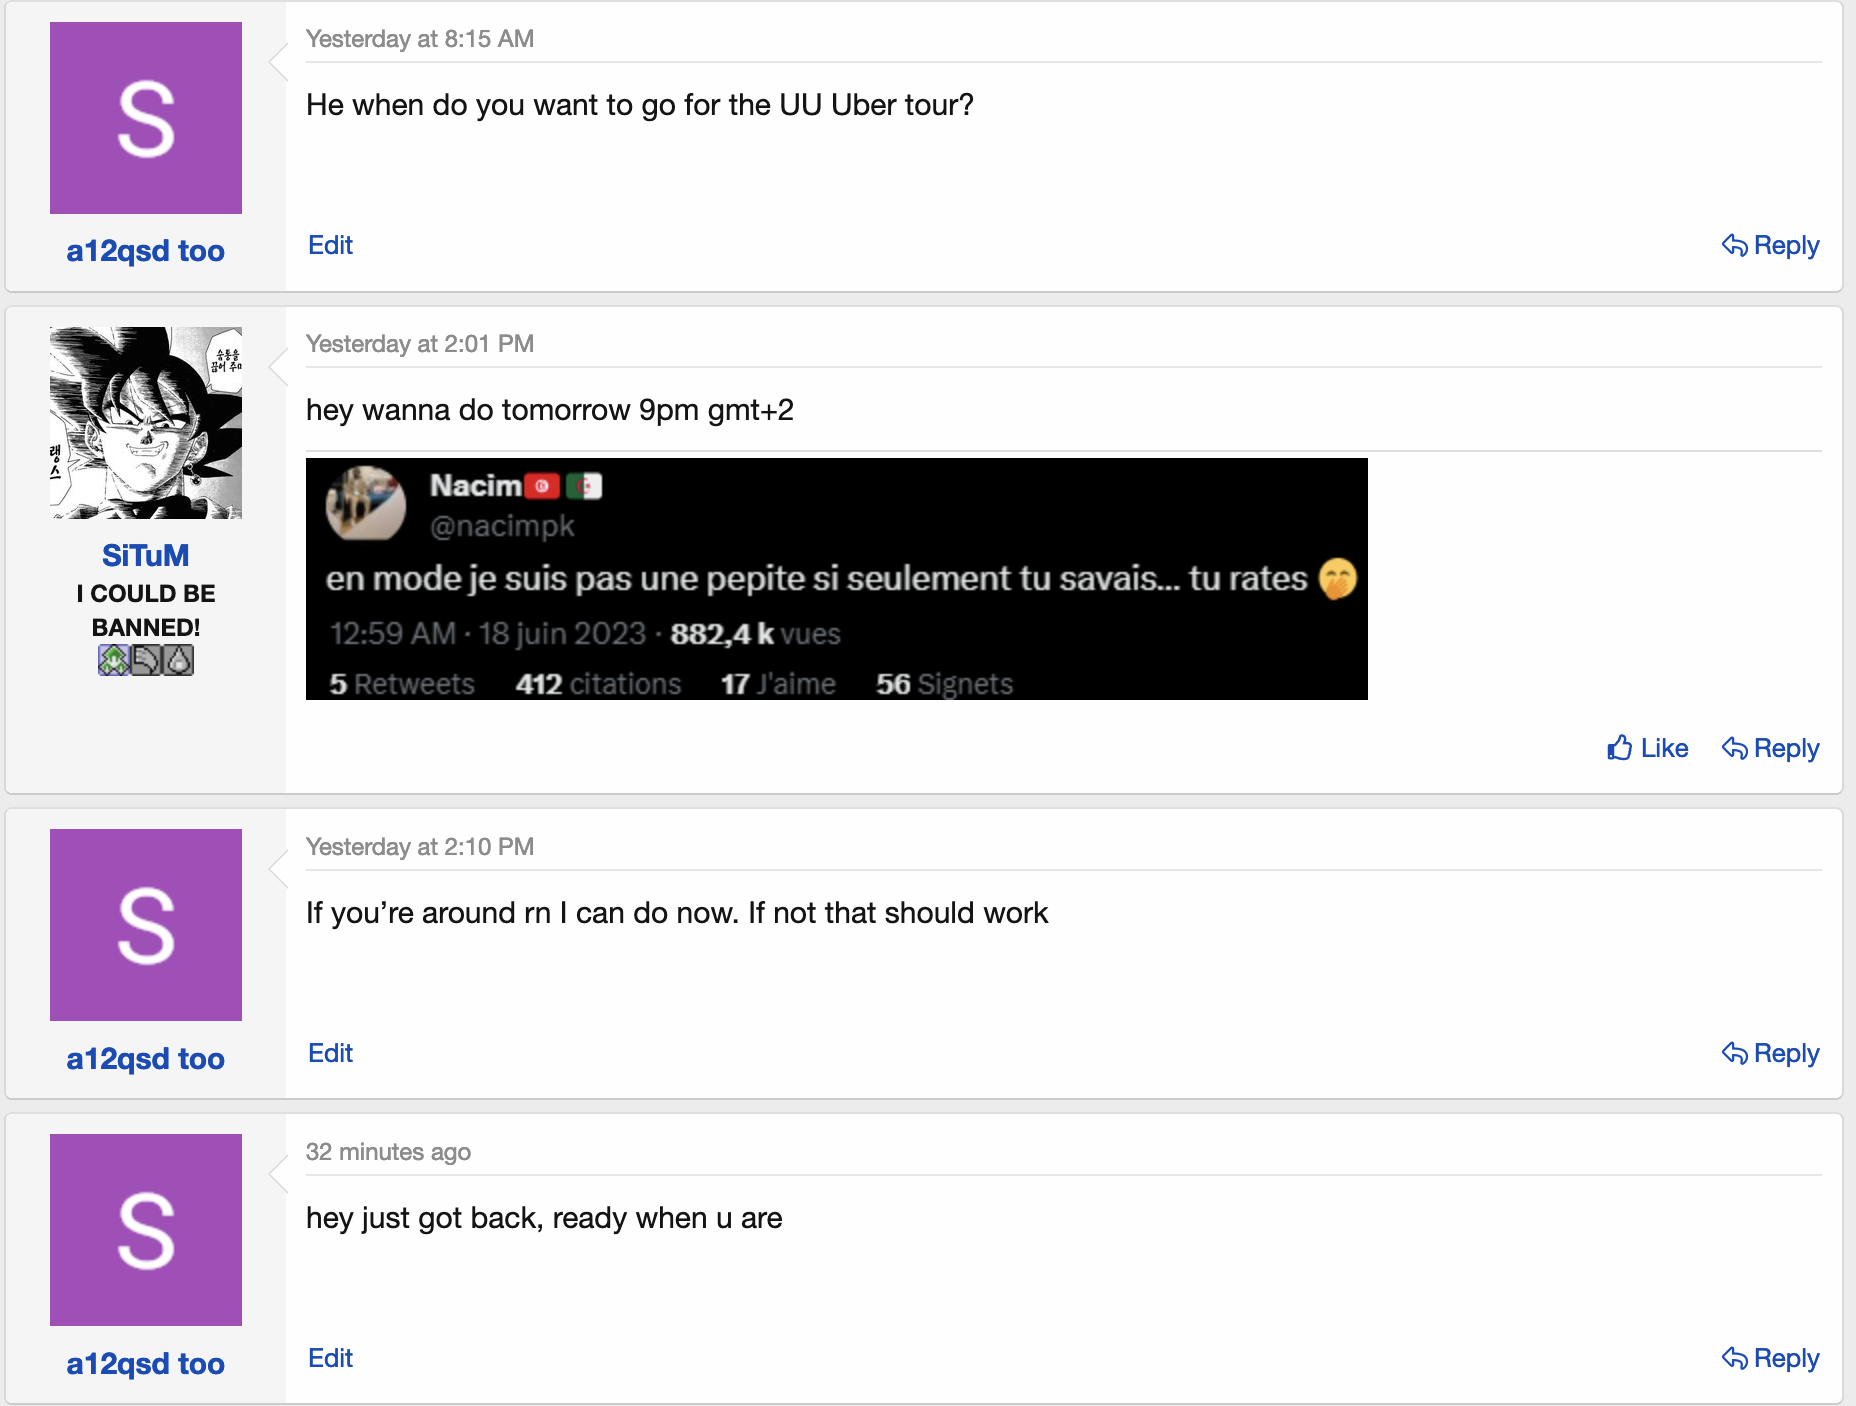
Task: Open the 32 minutes ago timestamp
Action: (388, 1152)
